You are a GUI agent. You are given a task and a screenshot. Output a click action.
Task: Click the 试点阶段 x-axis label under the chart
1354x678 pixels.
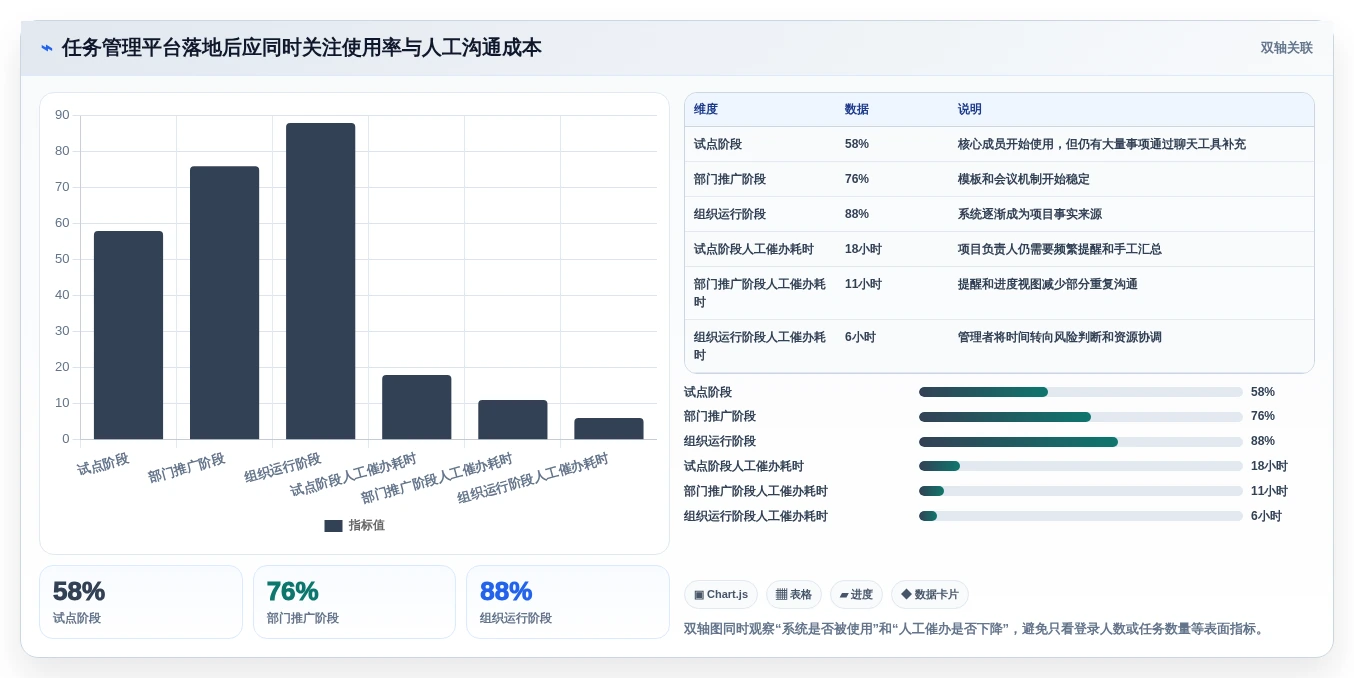point(103,464)
